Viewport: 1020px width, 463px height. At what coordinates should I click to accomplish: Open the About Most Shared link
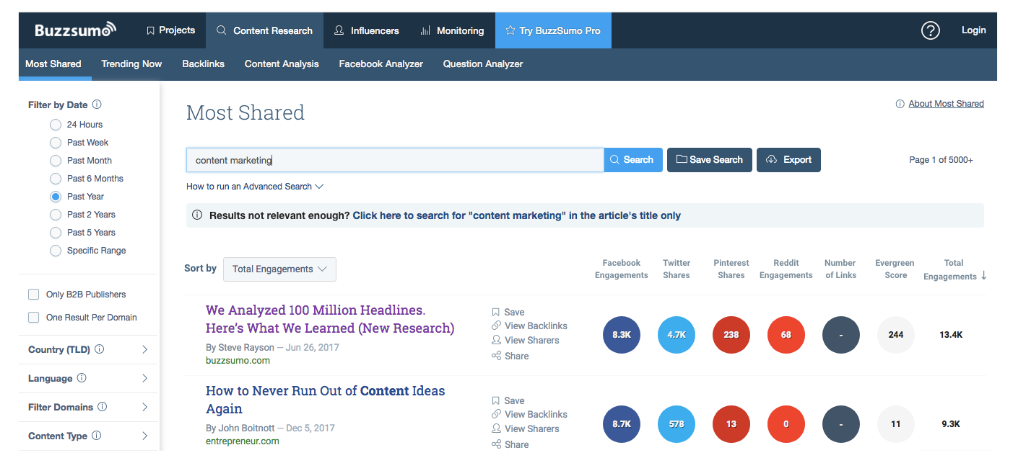point(946,103)
